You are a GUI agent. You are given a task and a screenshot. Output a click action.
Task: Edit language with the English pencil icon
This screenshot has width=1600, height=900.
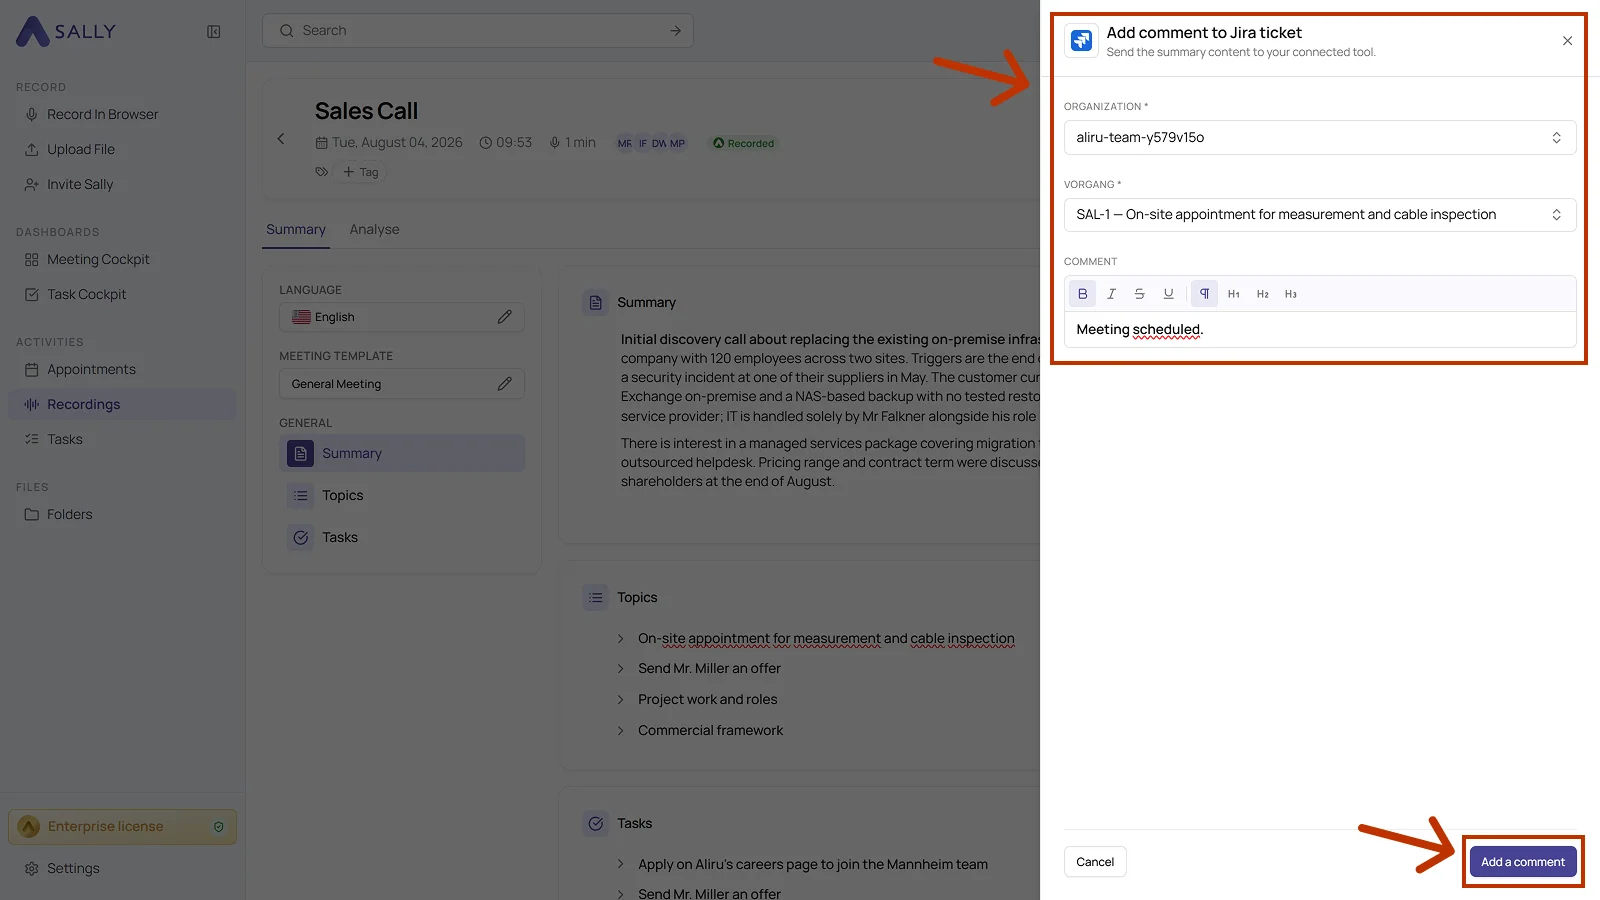click(x=505, y=317)
